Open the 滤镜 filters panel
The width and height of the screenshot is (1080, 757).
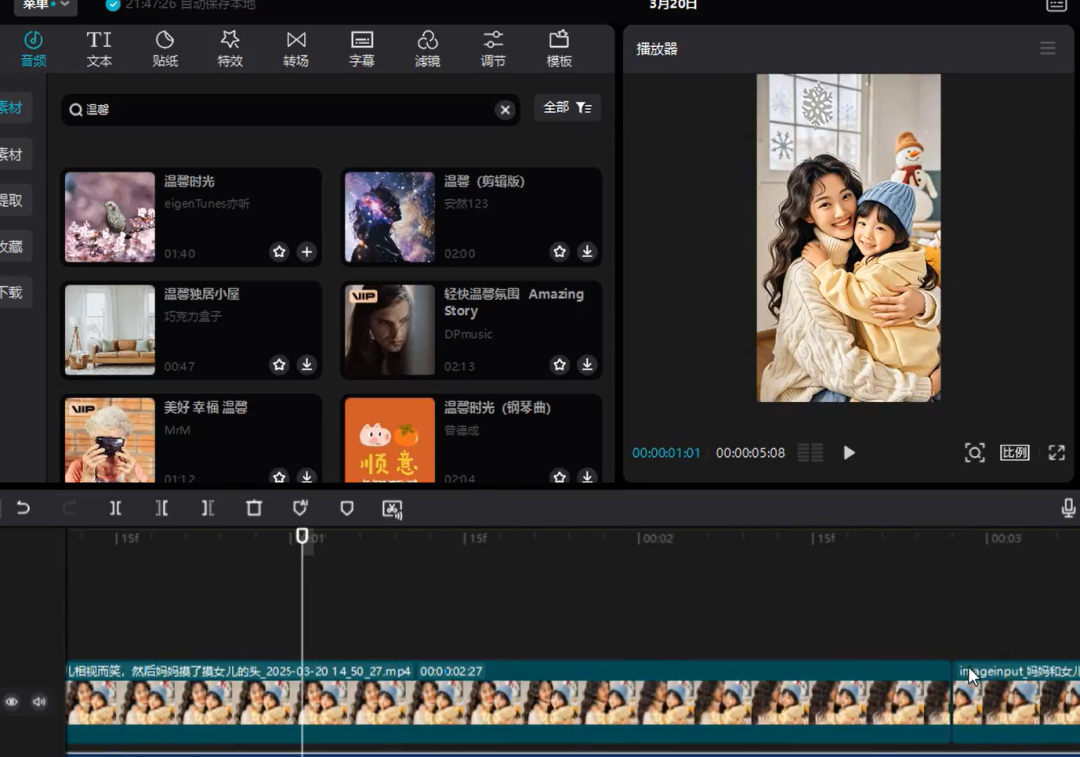coord(427,48)
